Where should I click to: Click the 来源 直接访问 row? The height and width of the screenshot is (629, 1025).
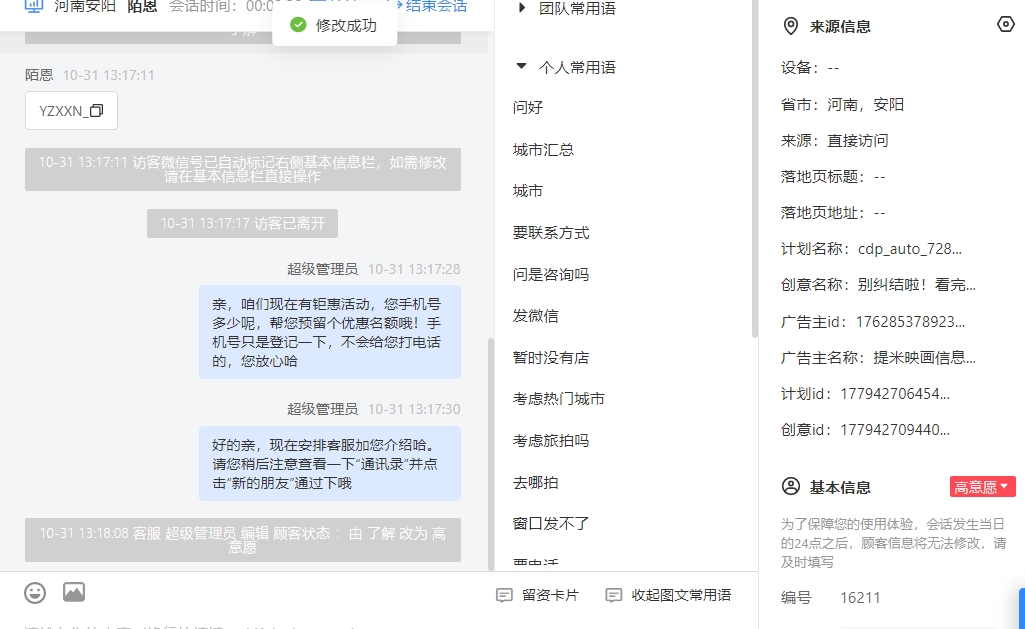835,141
